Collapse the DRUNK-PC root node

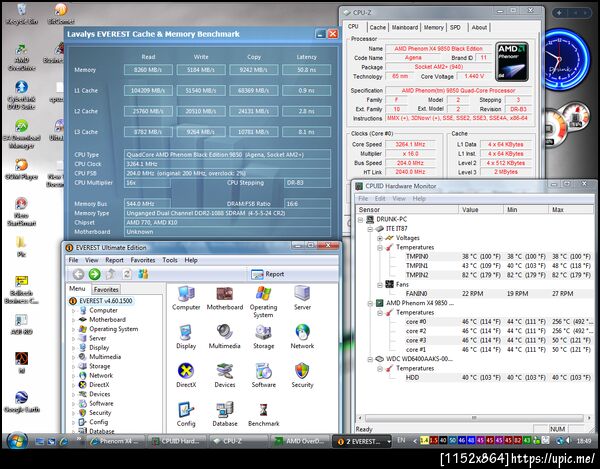pos(360,220)
